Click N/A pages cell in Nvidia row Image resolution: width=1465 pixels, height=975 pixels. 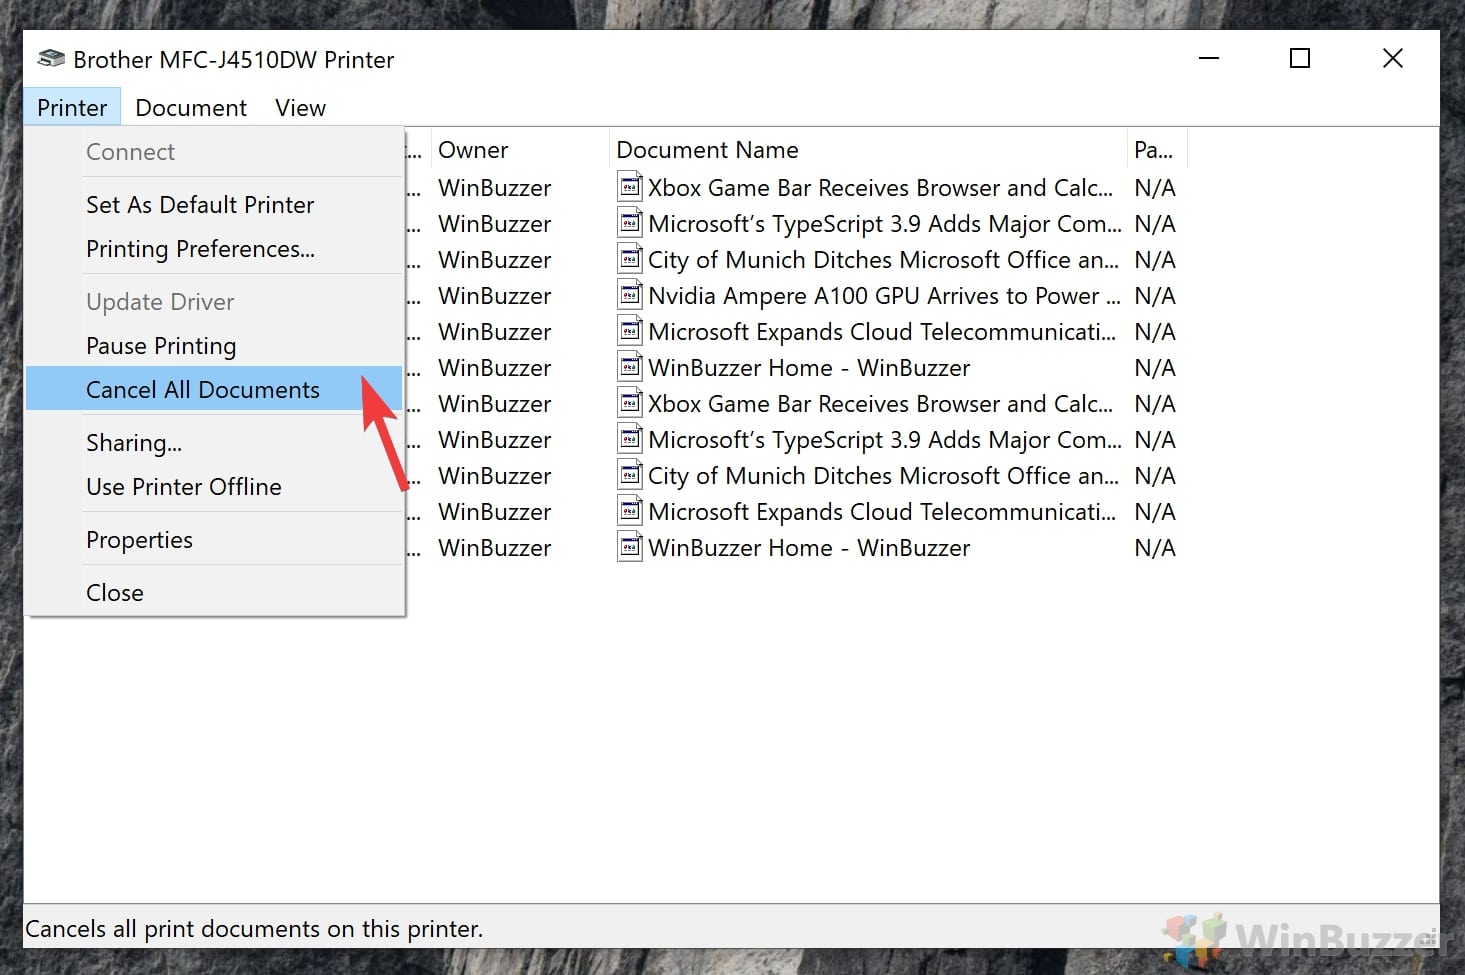point(1155,295)
